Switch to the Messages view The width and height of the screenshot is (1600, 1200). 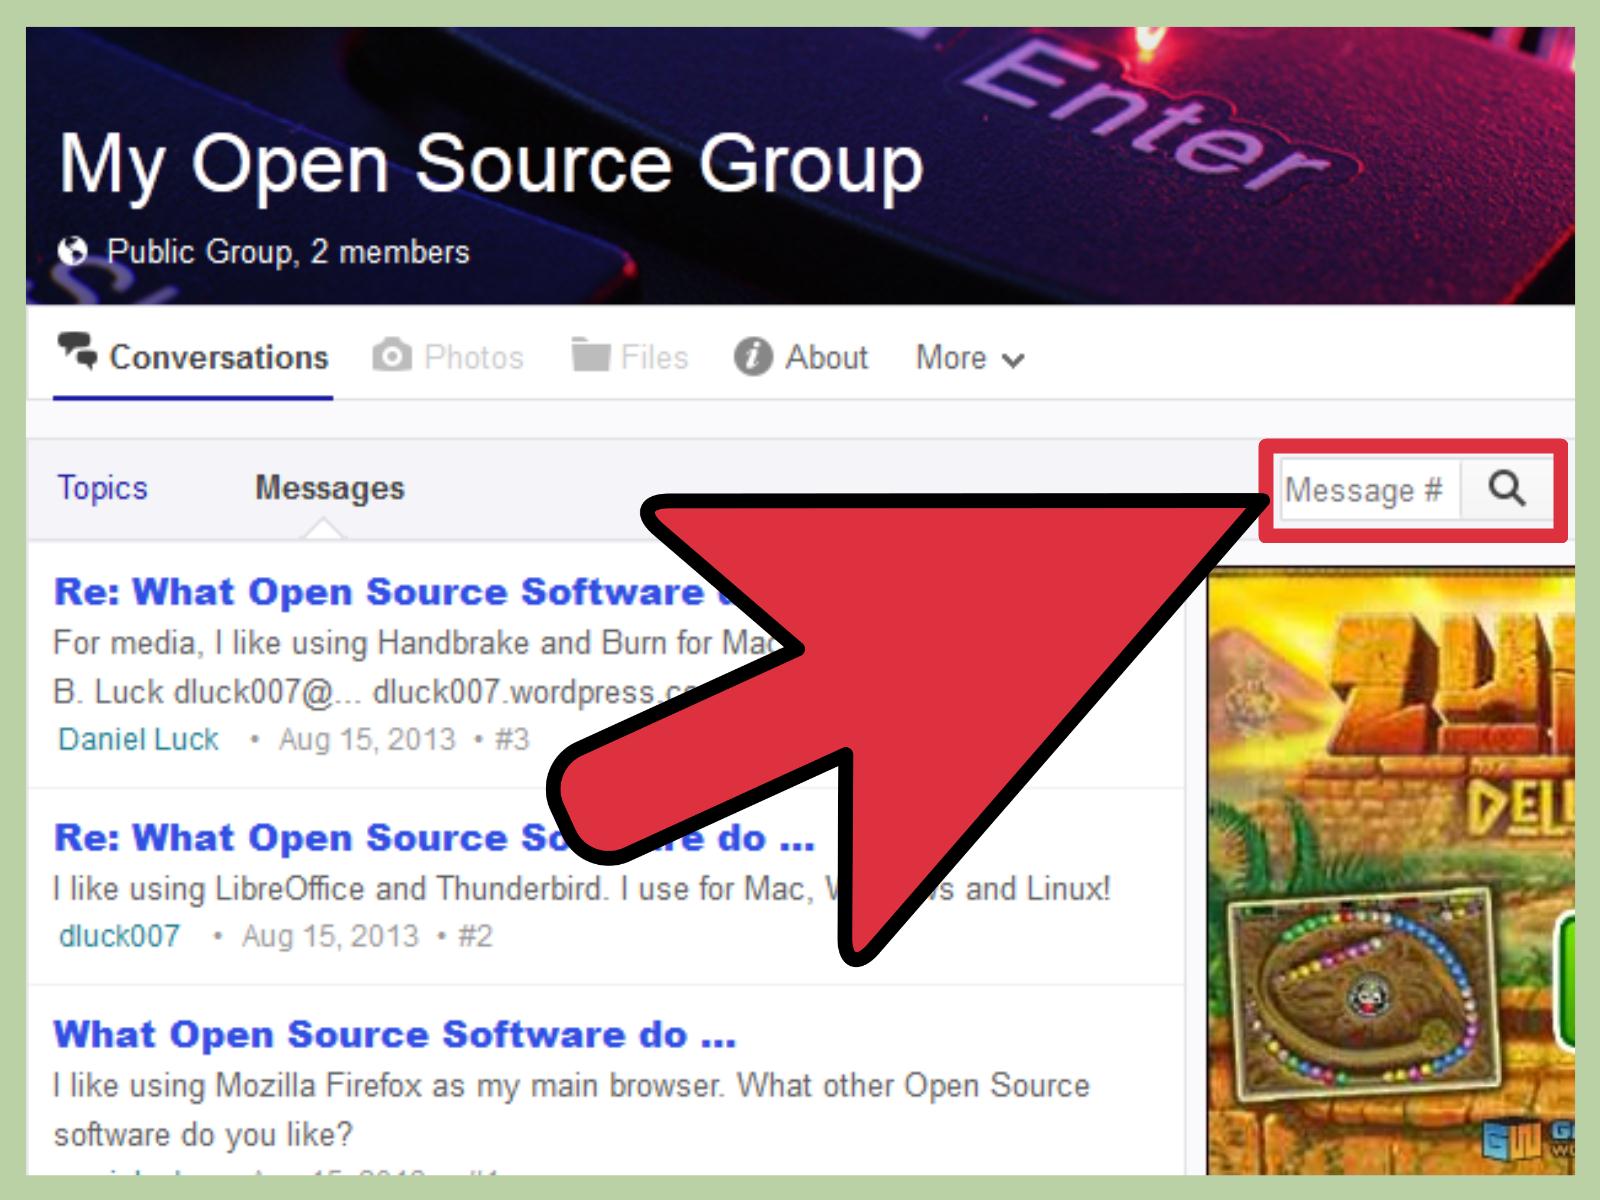click(330, 488)
